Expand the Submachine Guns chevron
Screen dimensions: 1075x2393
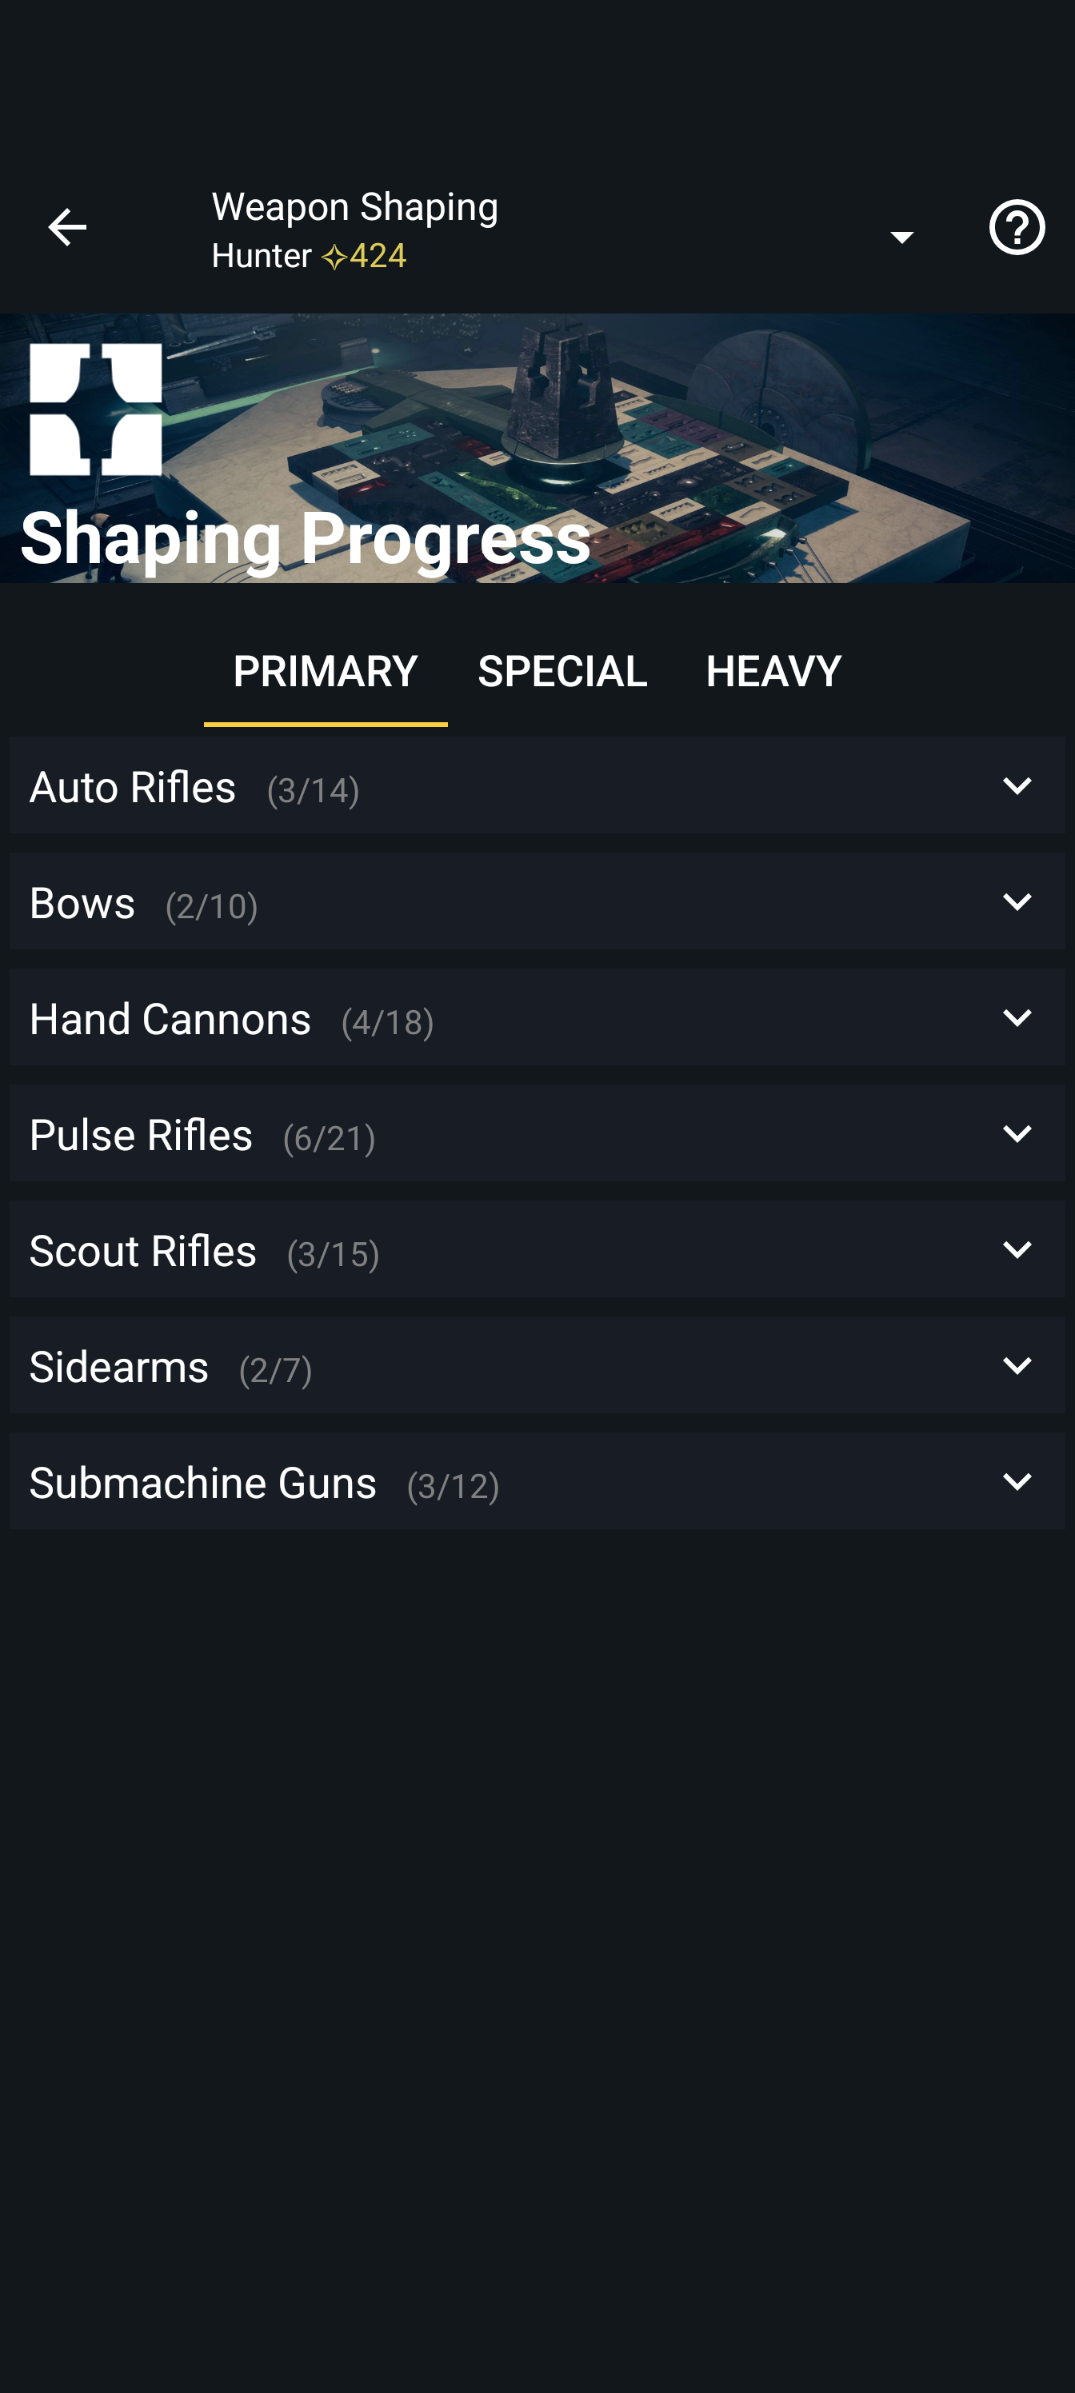pyautogui.click(x=1016, y=1482)
